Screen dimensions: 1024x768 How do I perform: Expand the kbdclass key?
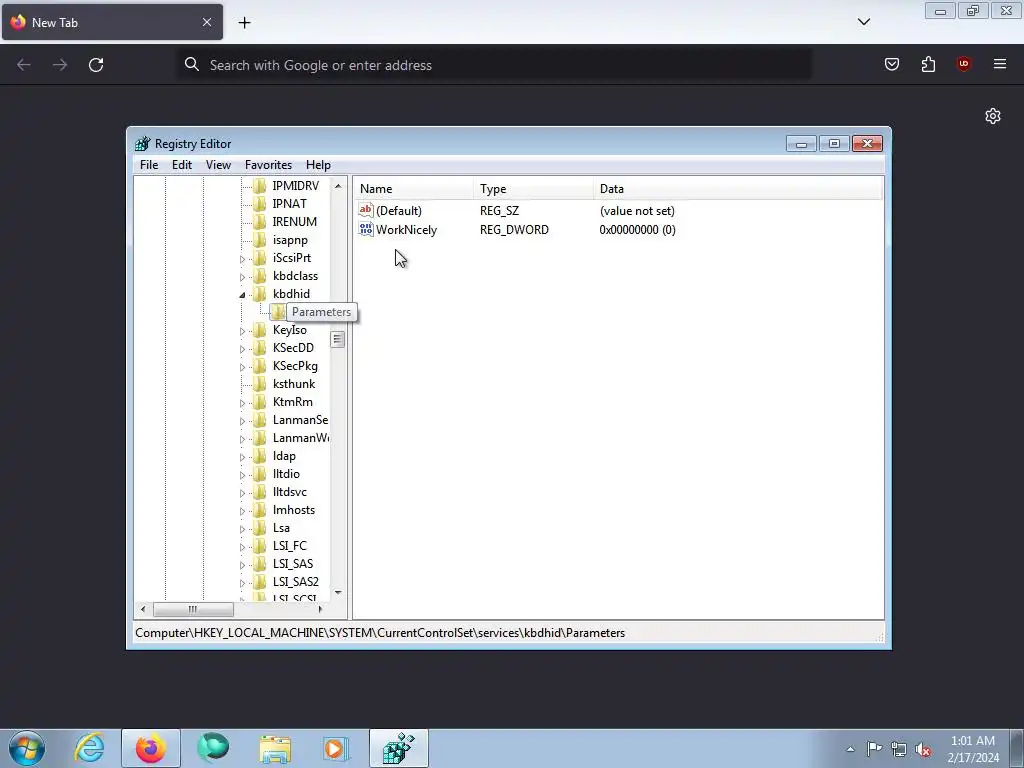pyautogui.click(x=242, y=277)
